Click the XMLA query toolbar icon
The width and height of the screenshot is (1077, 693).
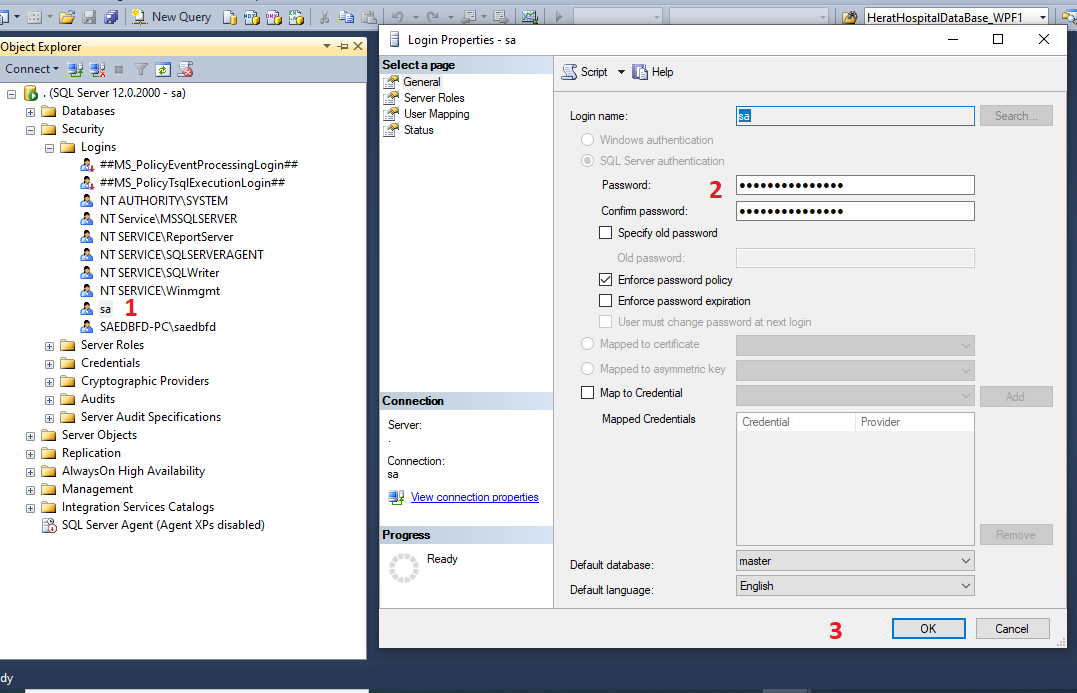(x=295, y=17)
